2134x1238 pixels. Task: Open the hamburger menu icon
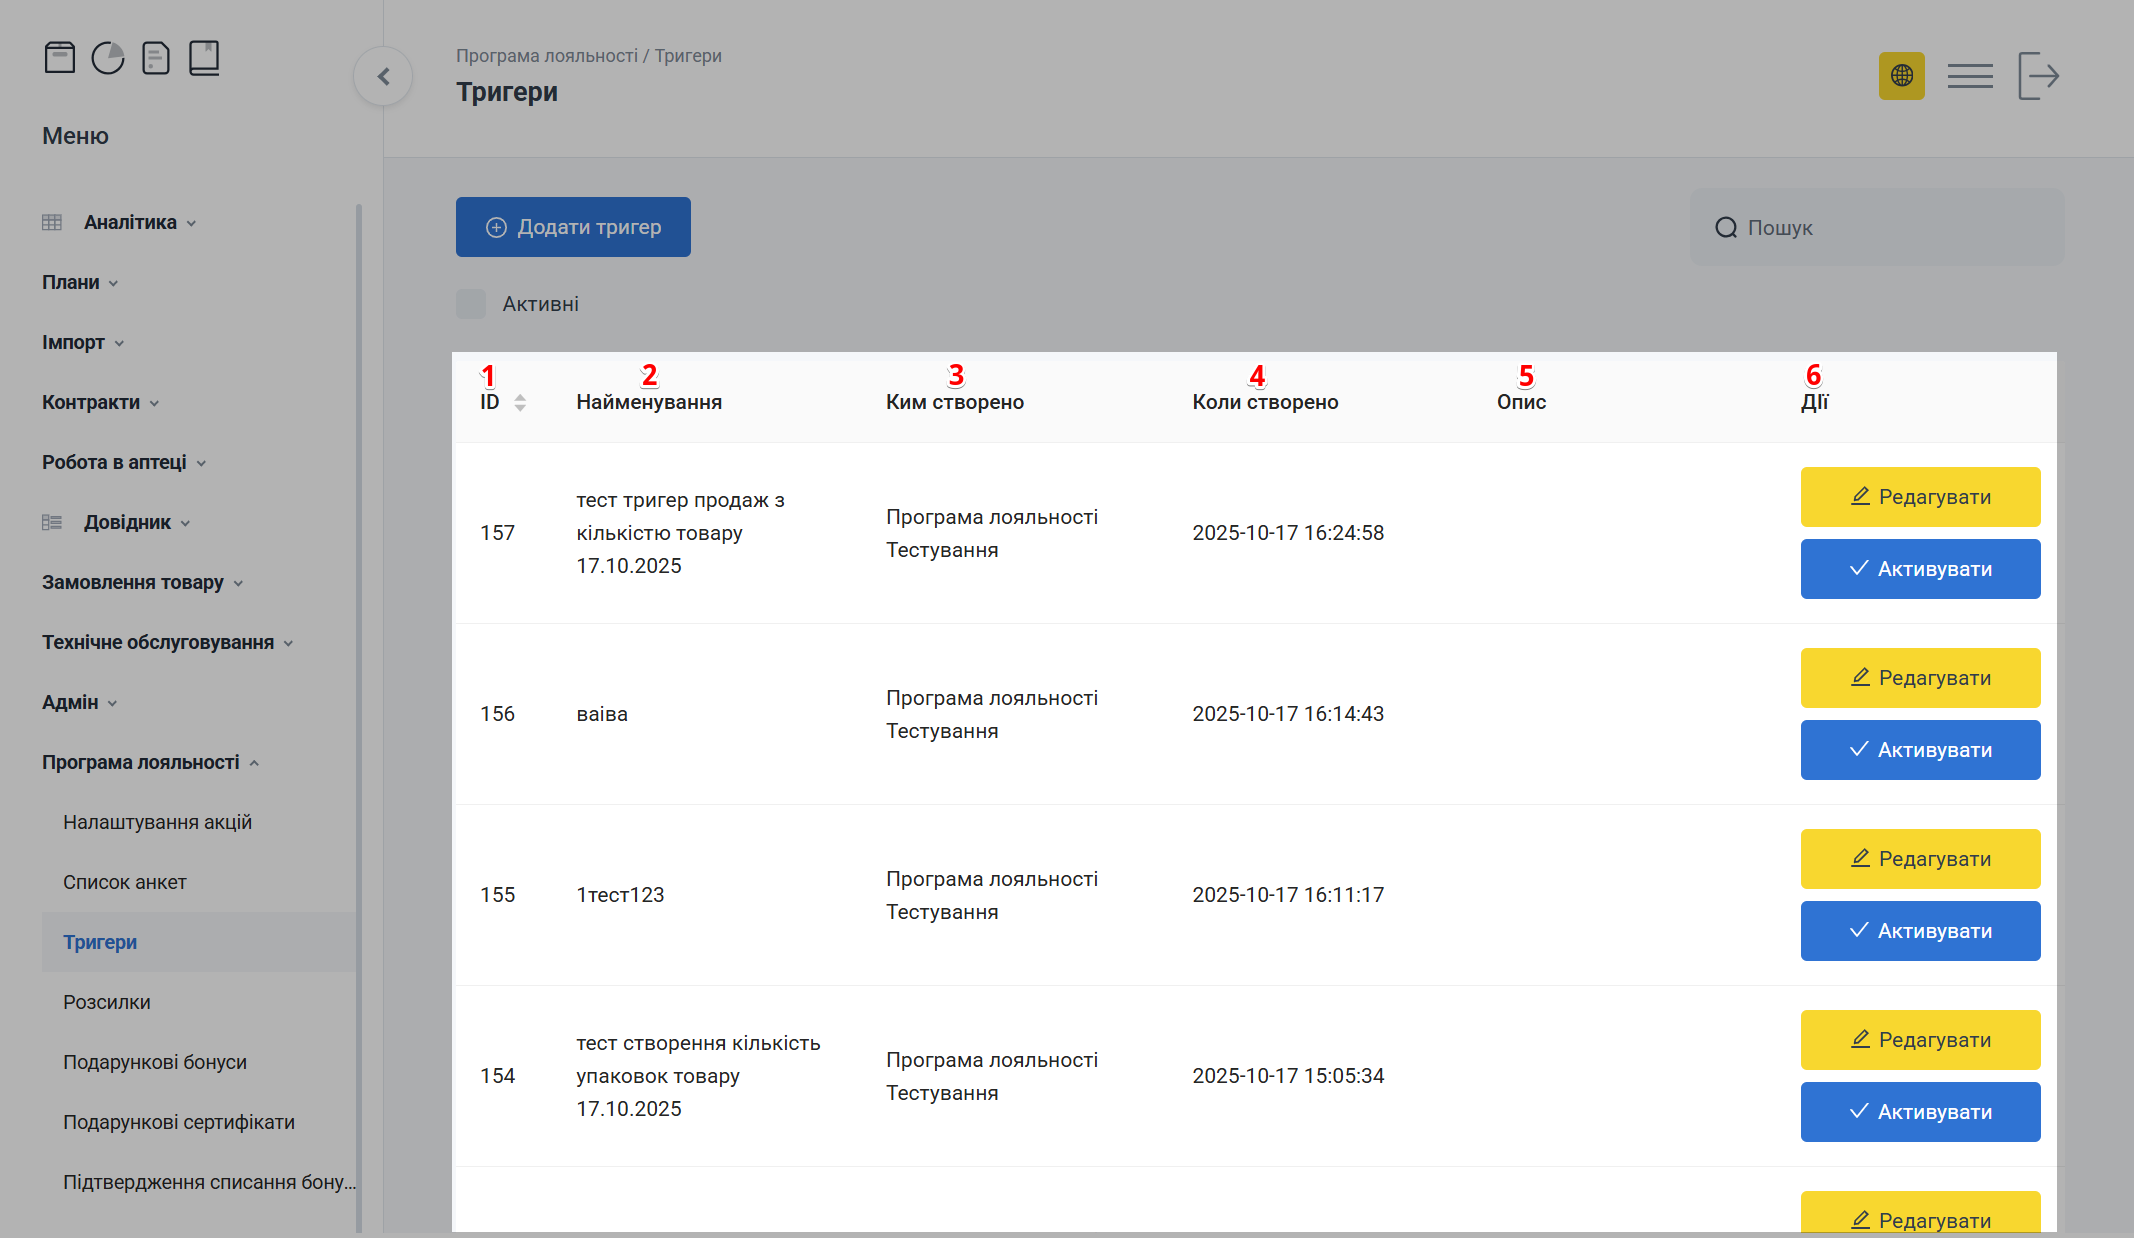point(1970,76)
